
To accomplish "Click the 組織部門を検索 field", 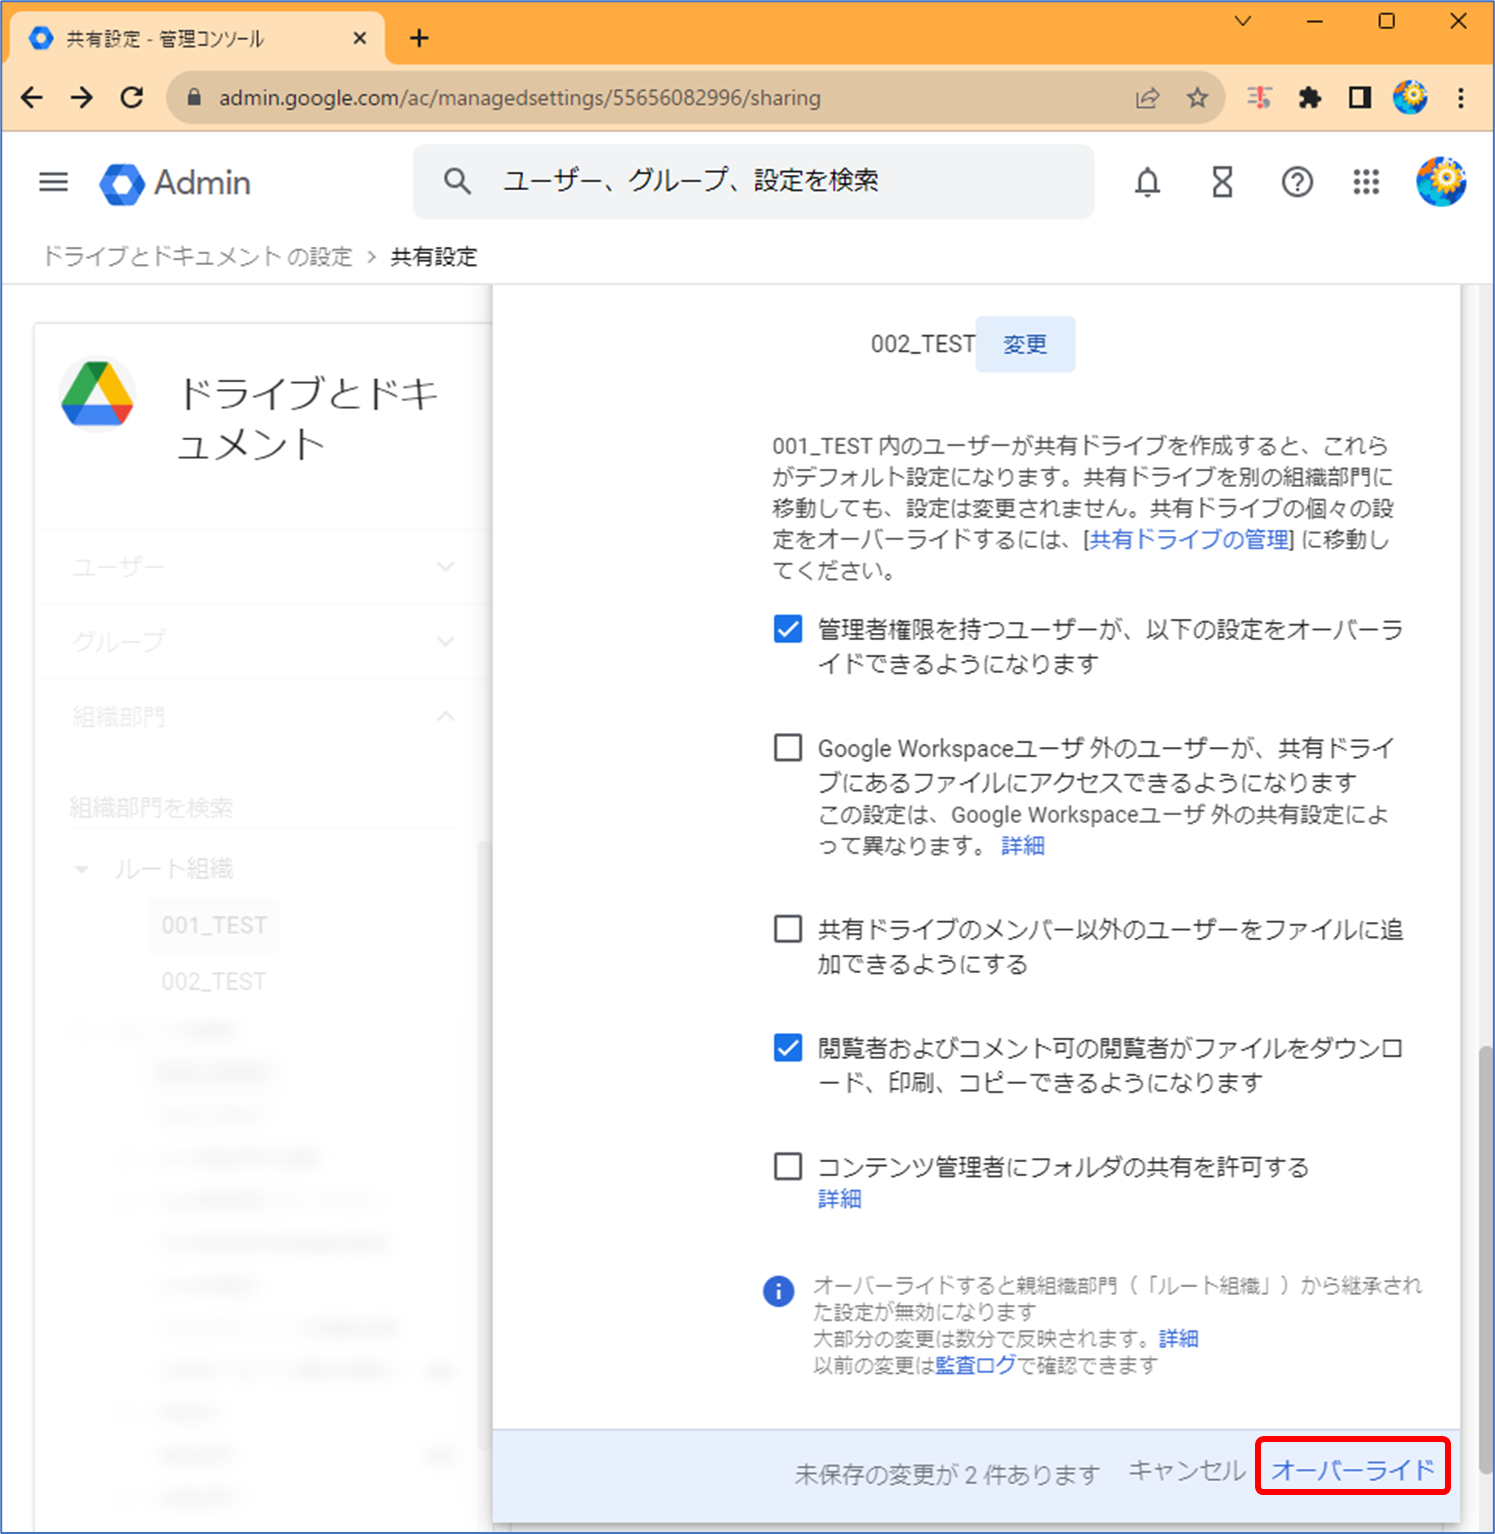I will click(262, 807).
